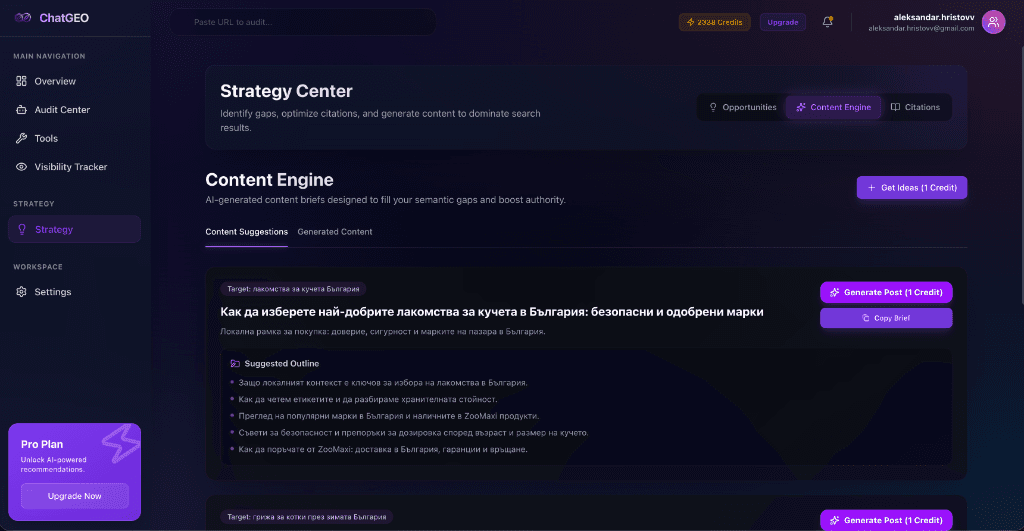Screen dimensions: 1024x531
Task: Click the Upgrade Now button
Action: click(x=74, y=496)
